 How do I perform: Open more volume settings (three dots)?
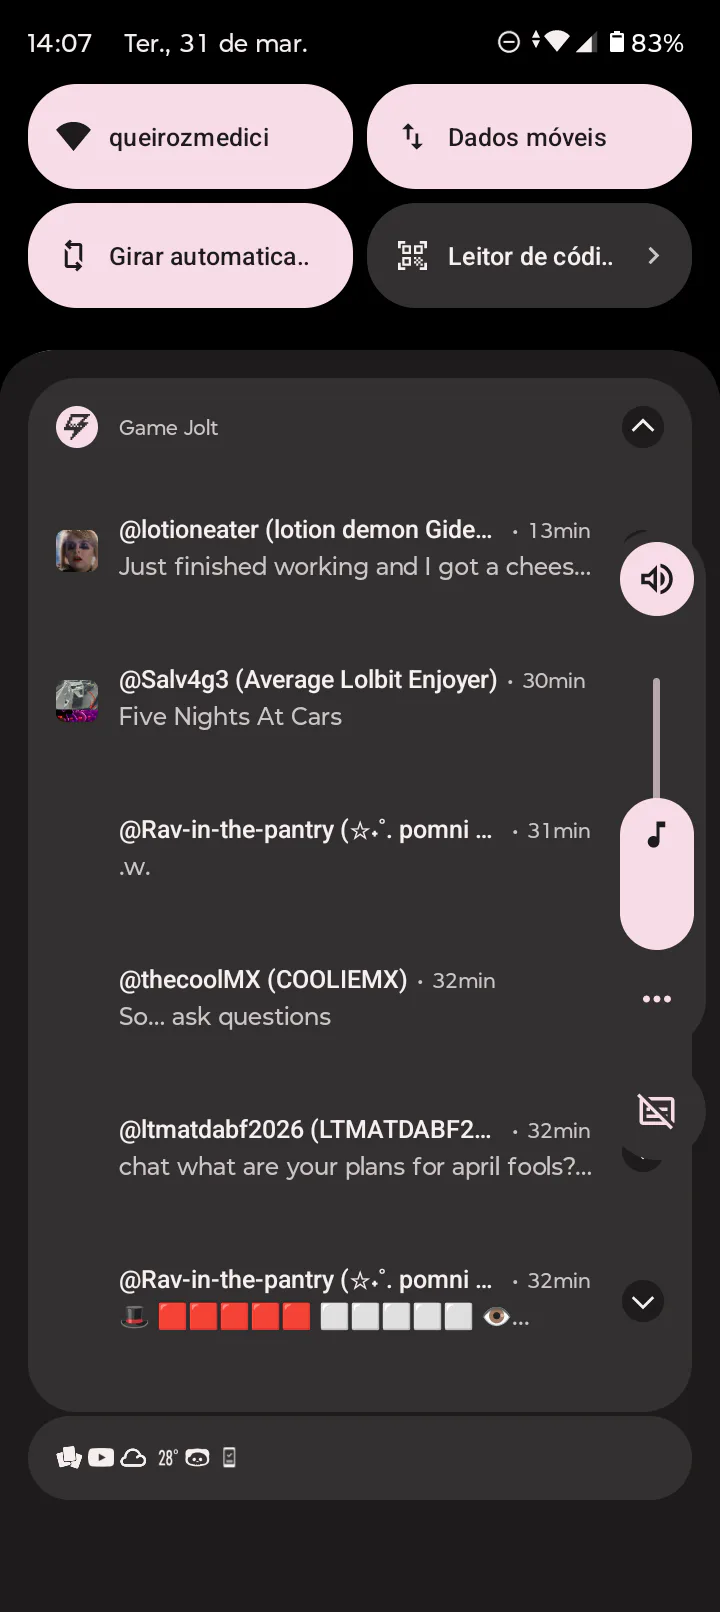pos(656,999)
